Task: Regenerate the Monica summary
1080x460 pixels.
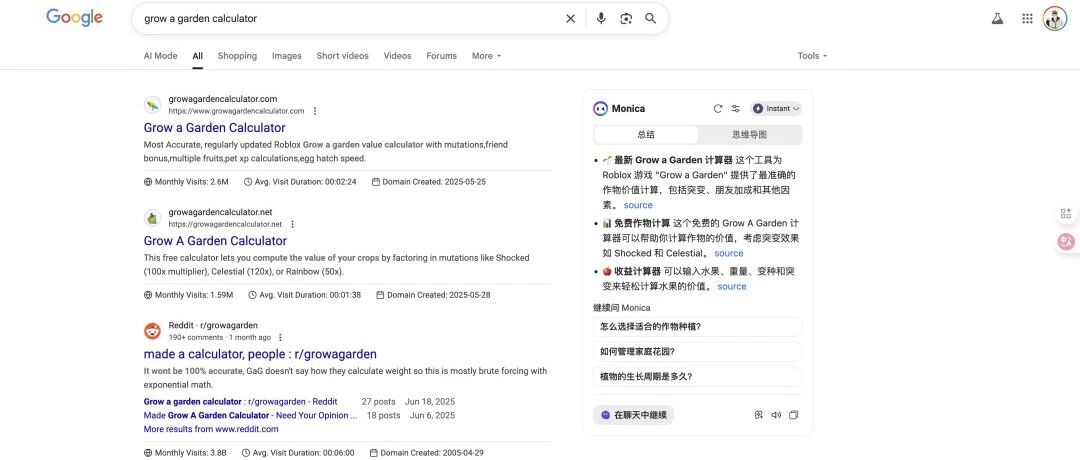Action: (x=718, y=109)
